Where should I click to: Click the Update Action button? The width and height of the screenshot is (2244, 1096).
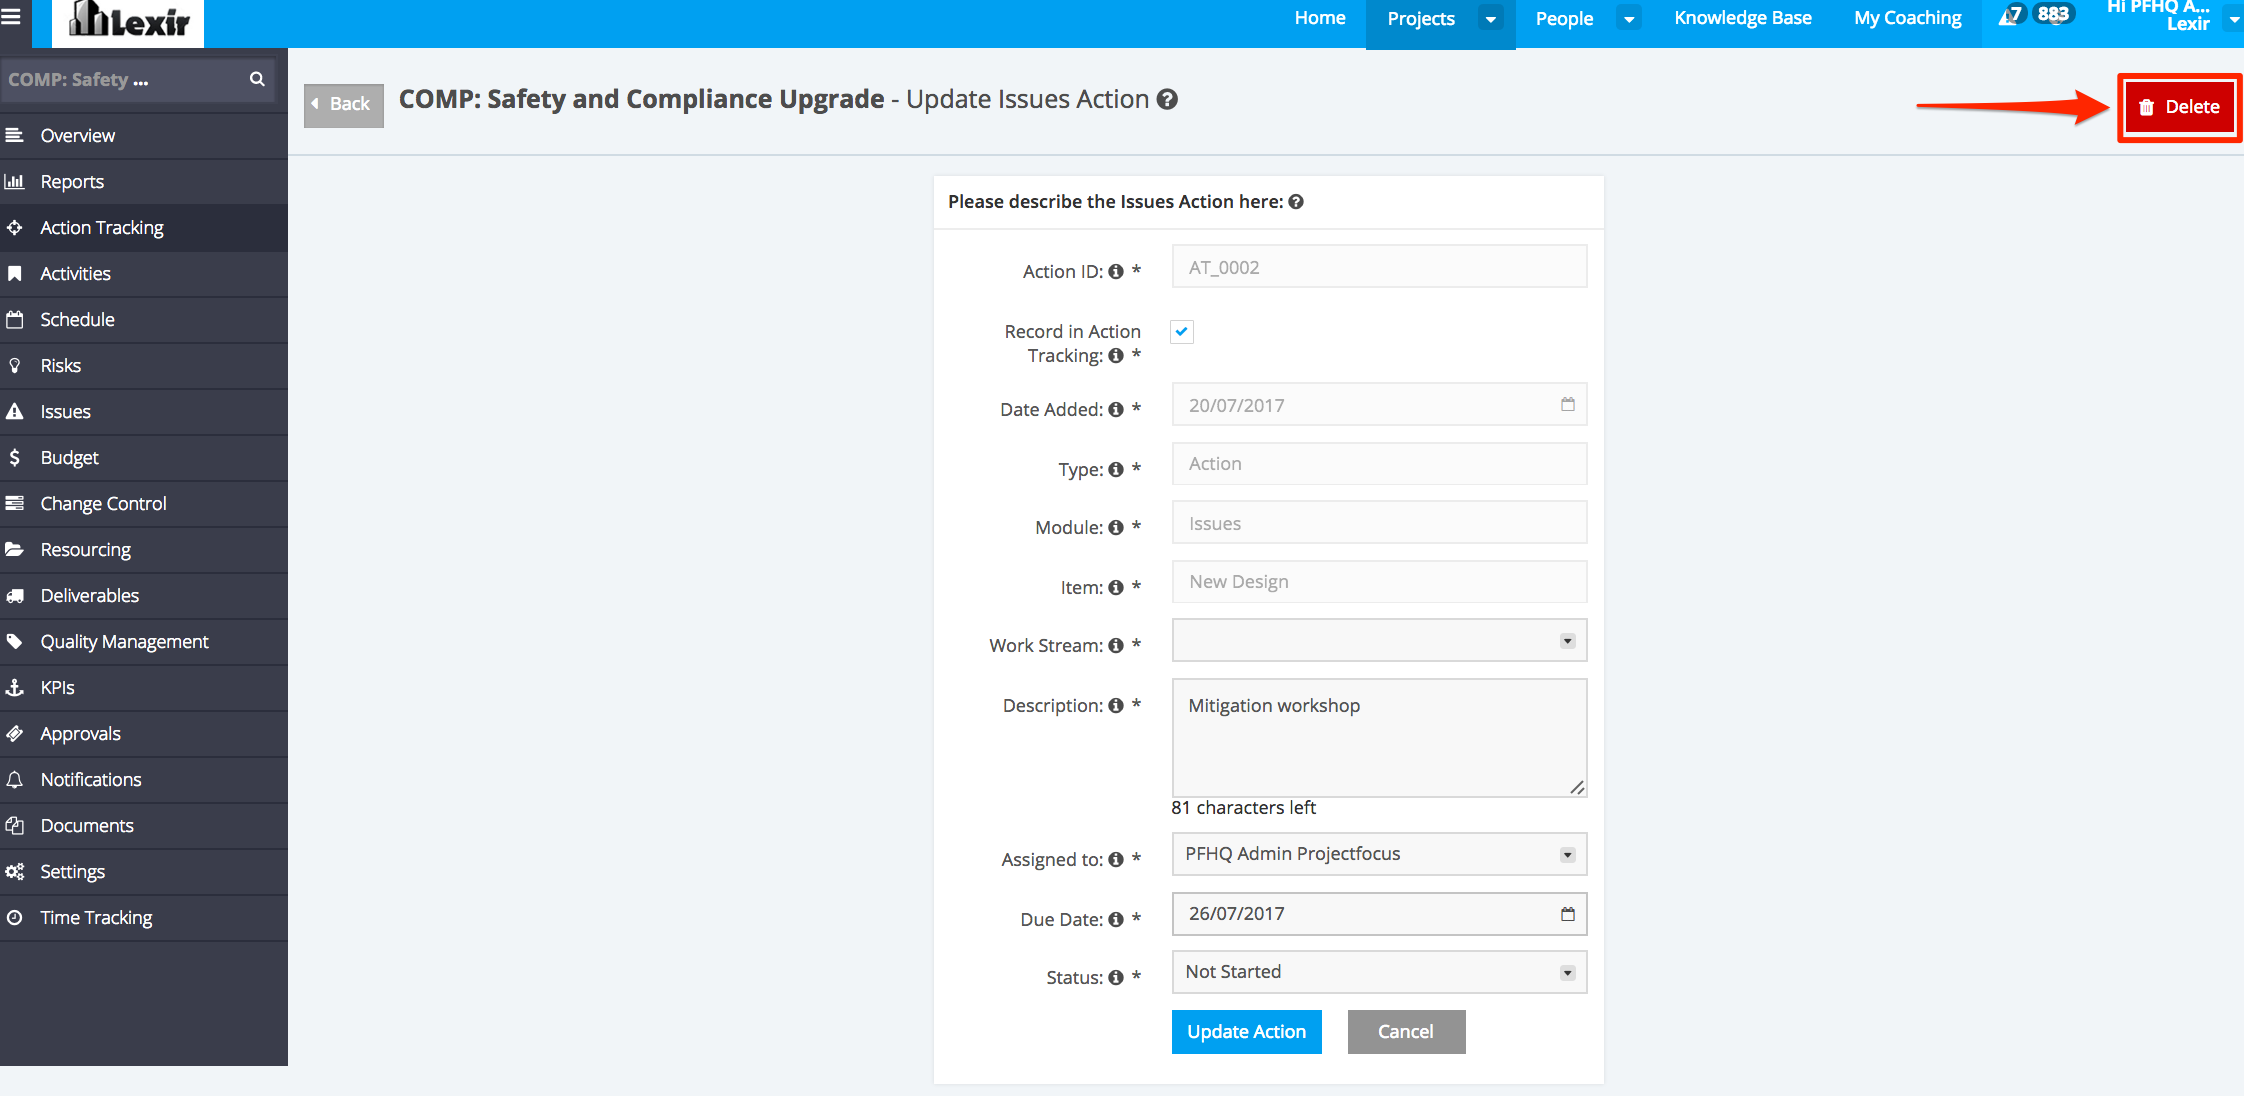[x=1246, y=1032]
